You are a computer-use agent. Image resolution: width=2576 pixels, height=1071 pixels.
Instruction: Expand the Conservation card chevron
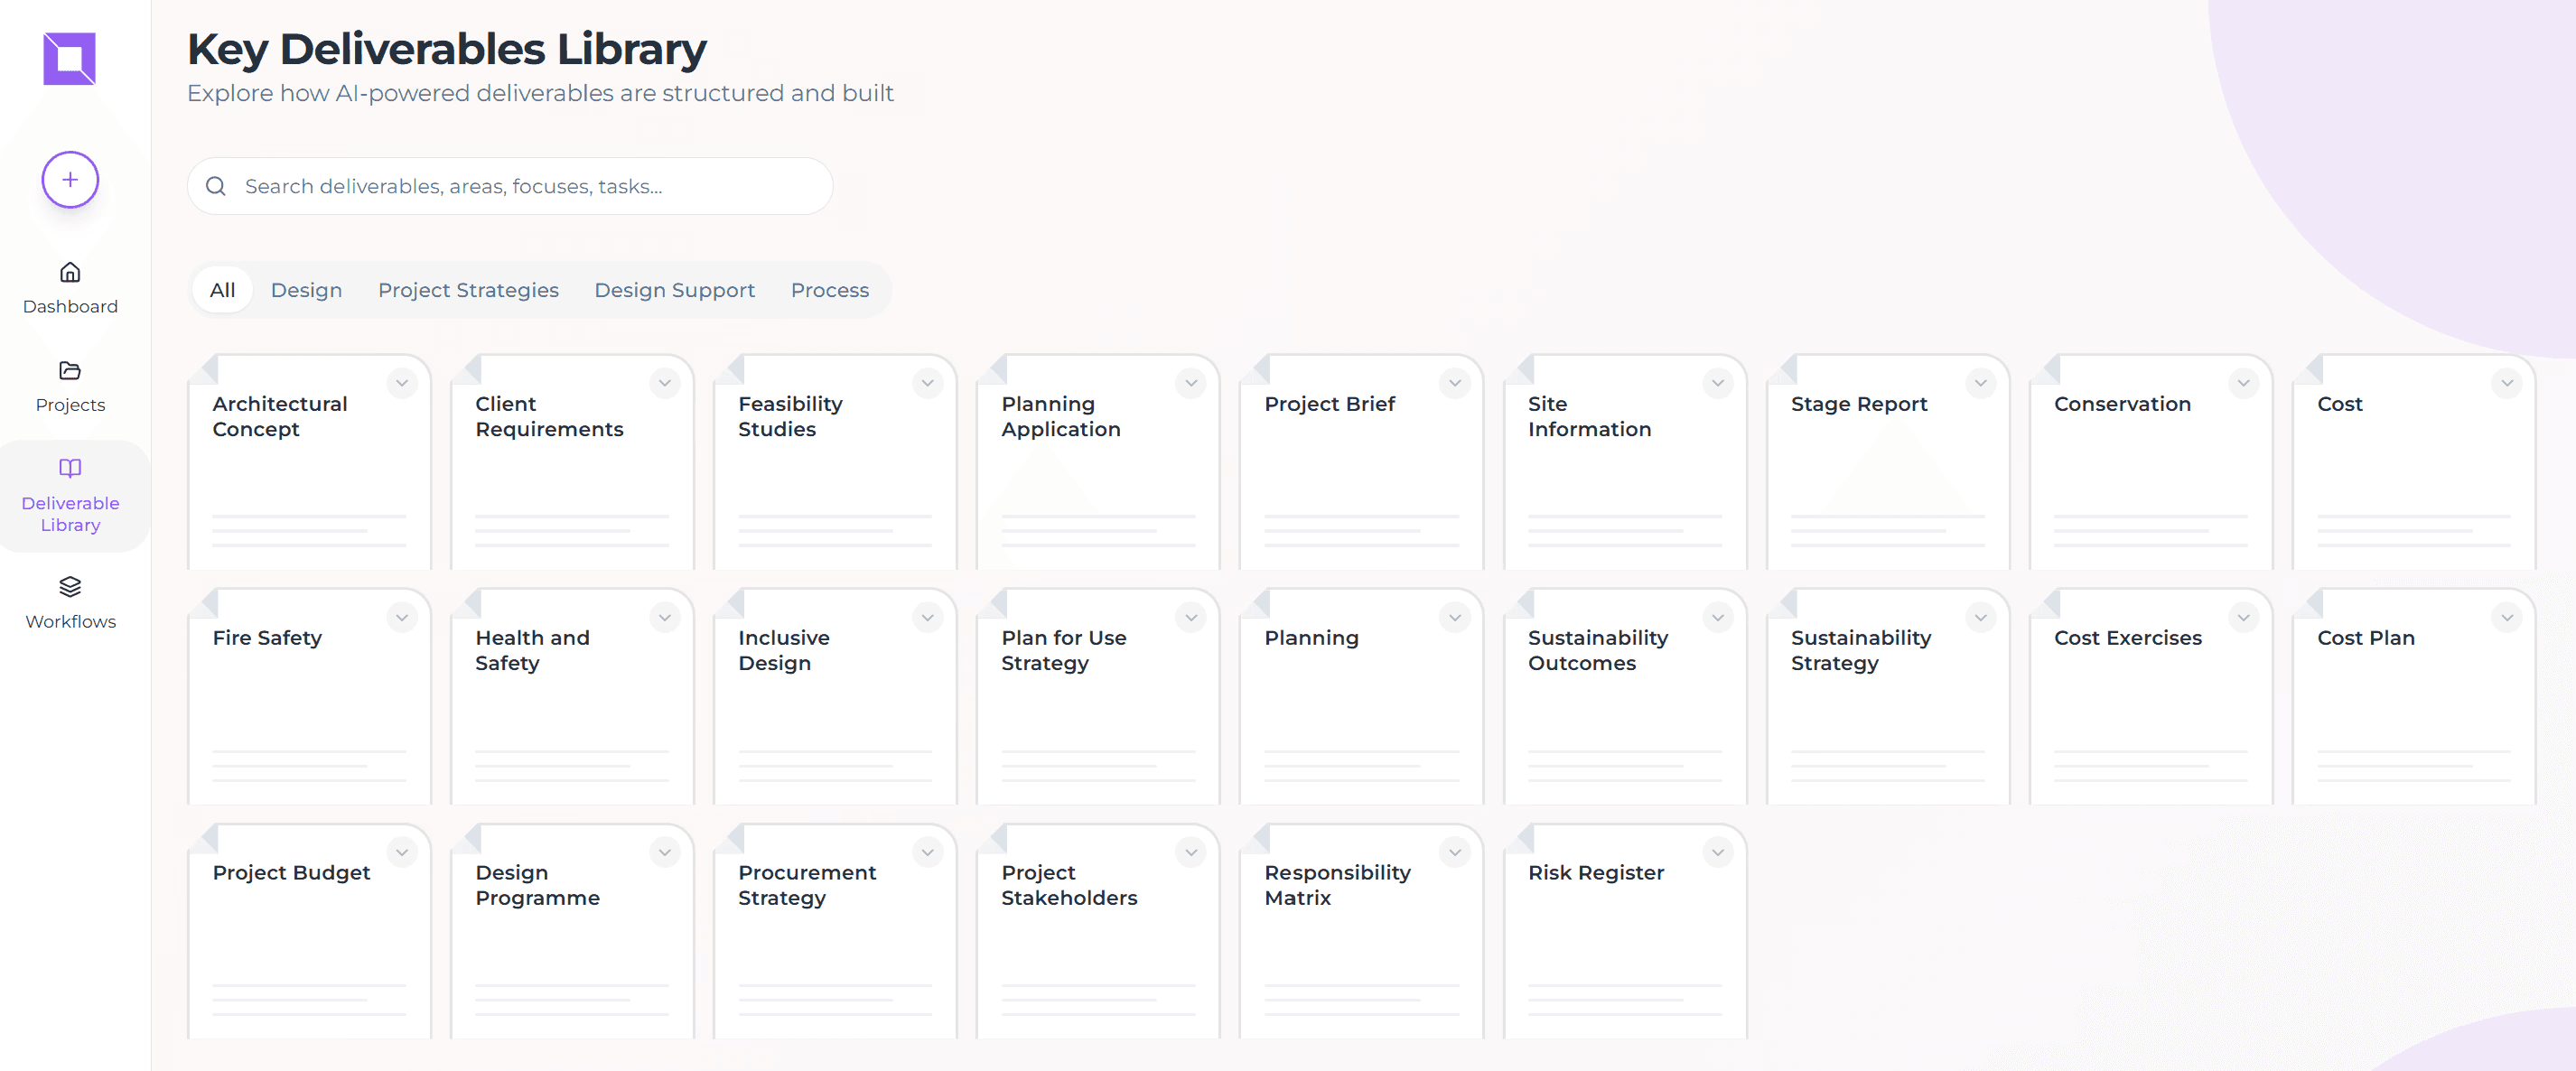[2244, 383]
